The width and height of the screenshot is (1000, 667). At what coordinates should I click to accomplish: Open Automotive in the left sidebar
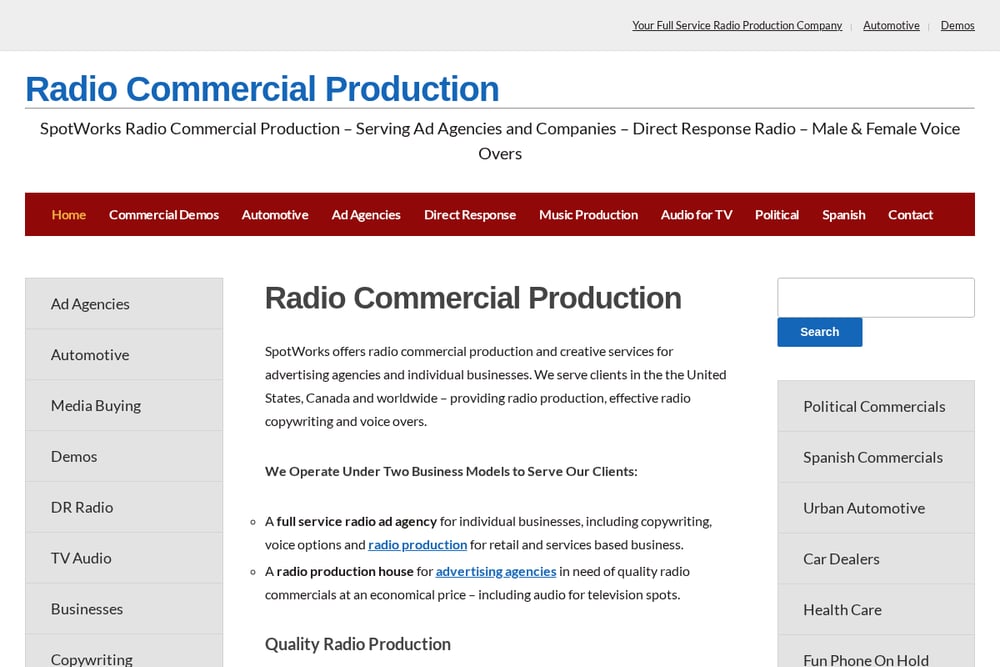(x=124, y=355)
